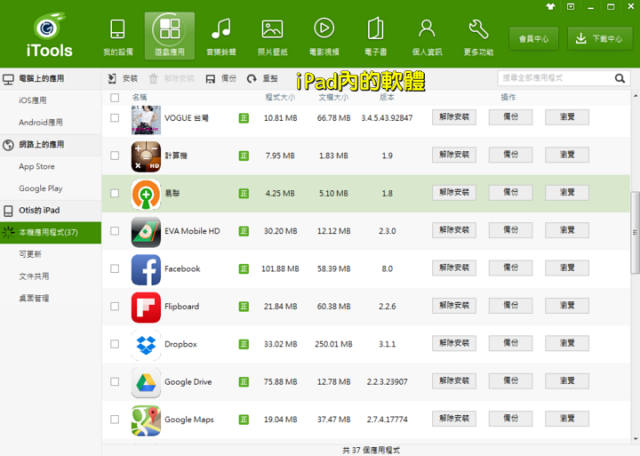
Task: Open the desktop management sidebar item
Action: (51, 298)
